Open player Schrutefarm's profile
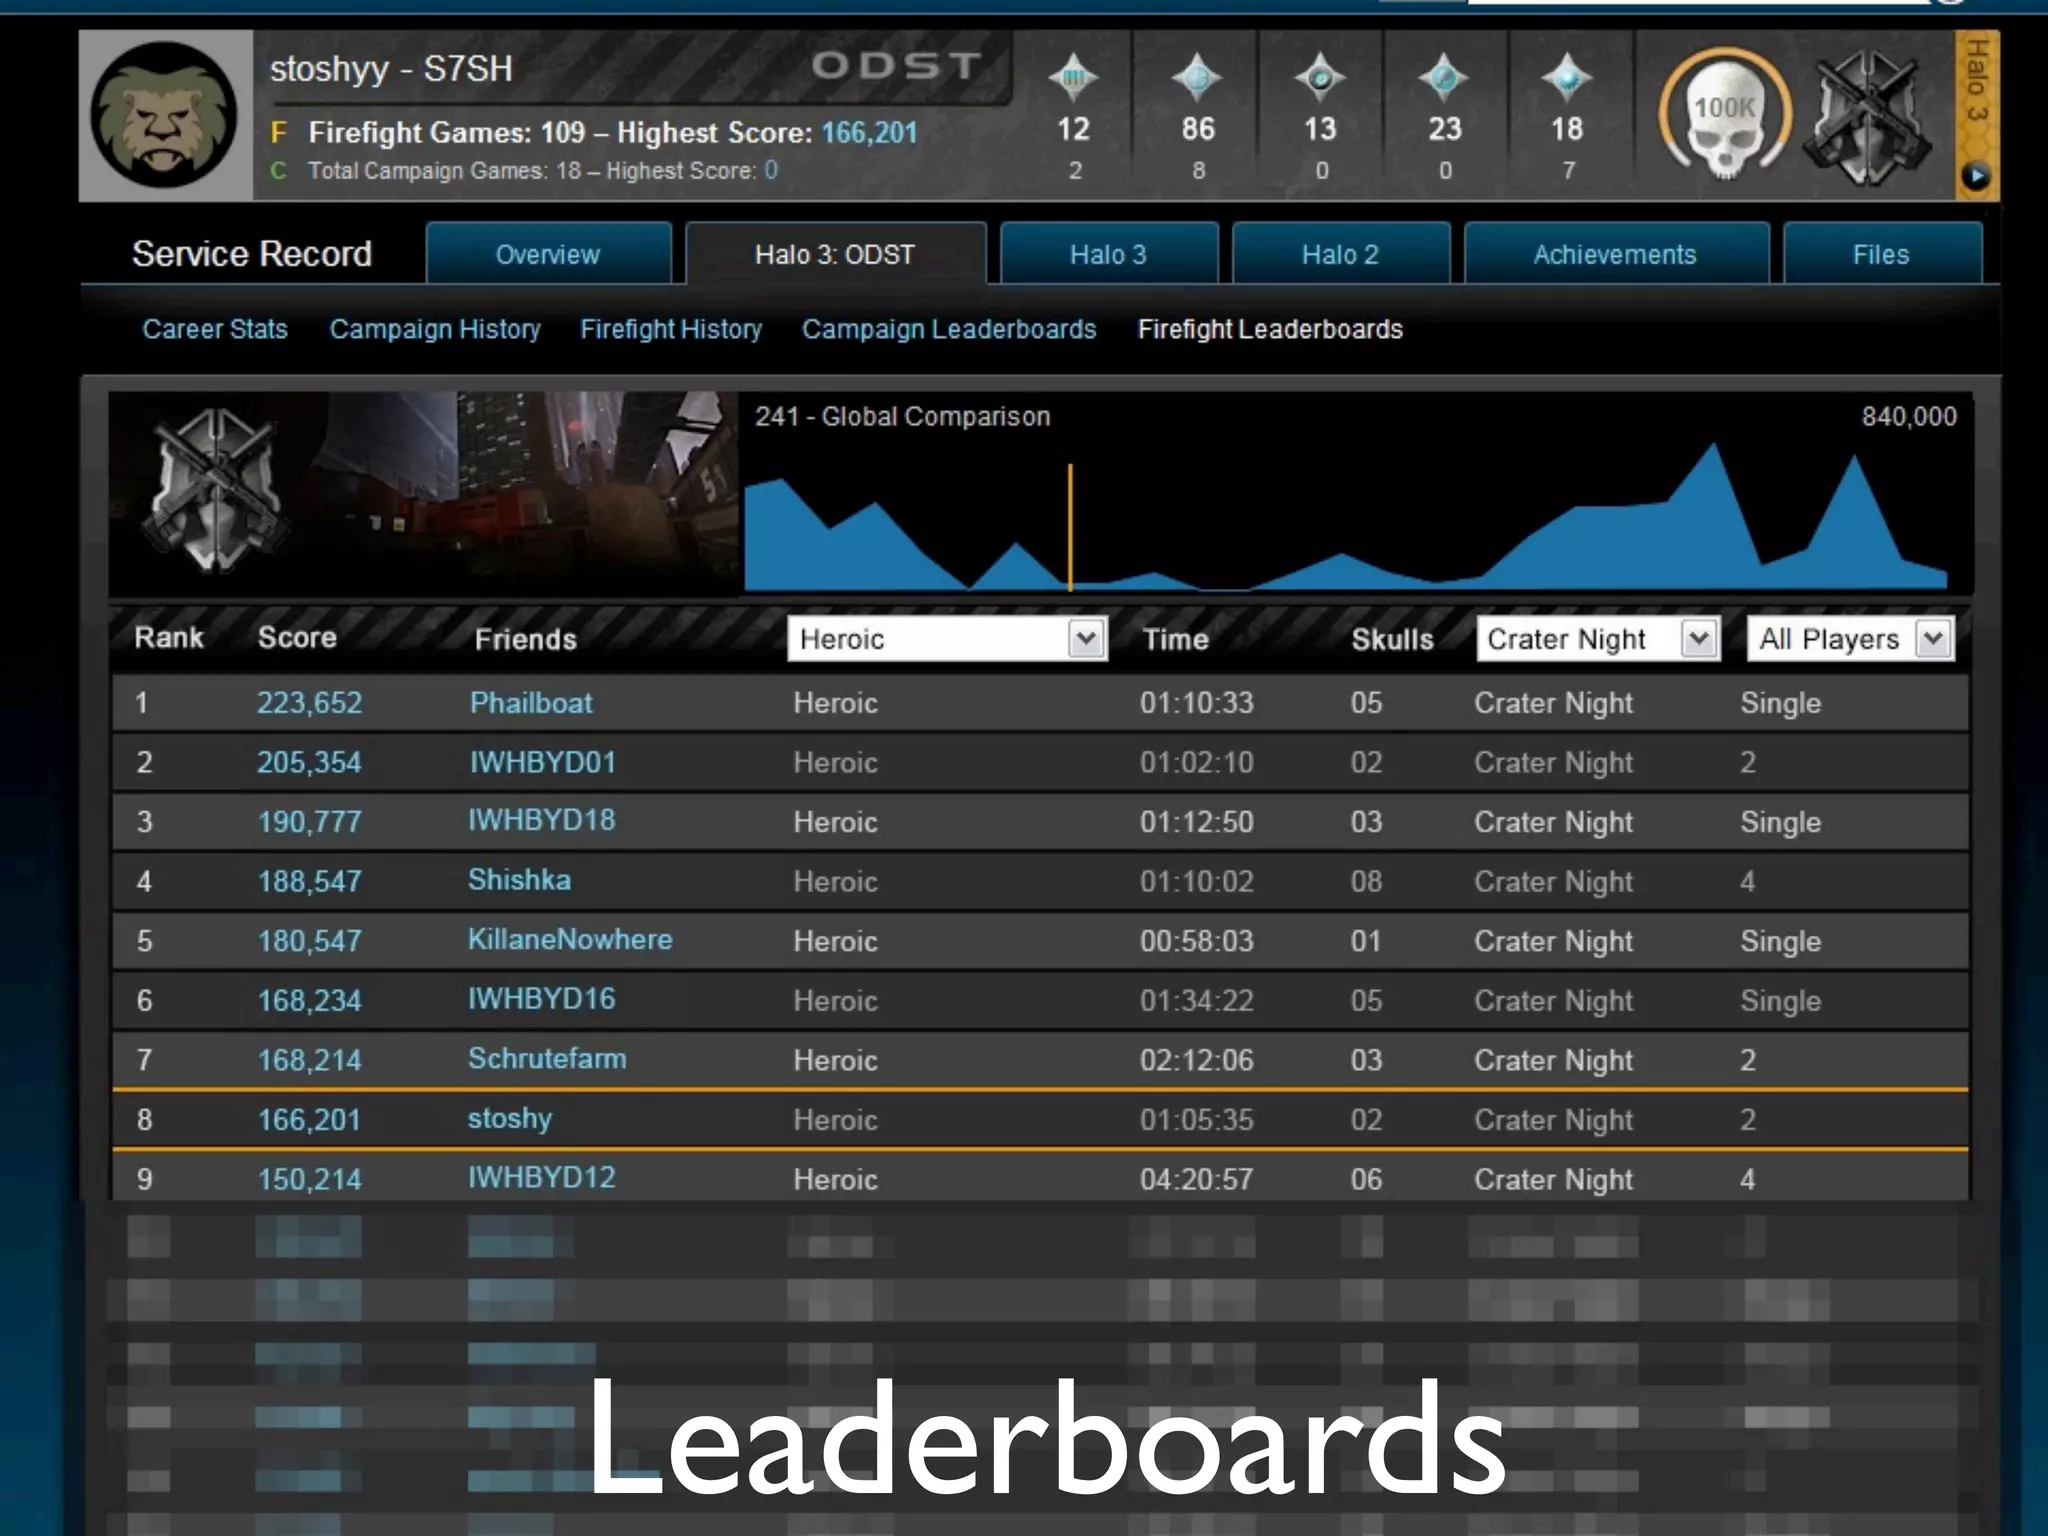 pyautogui.click(x=547, y=1058)
